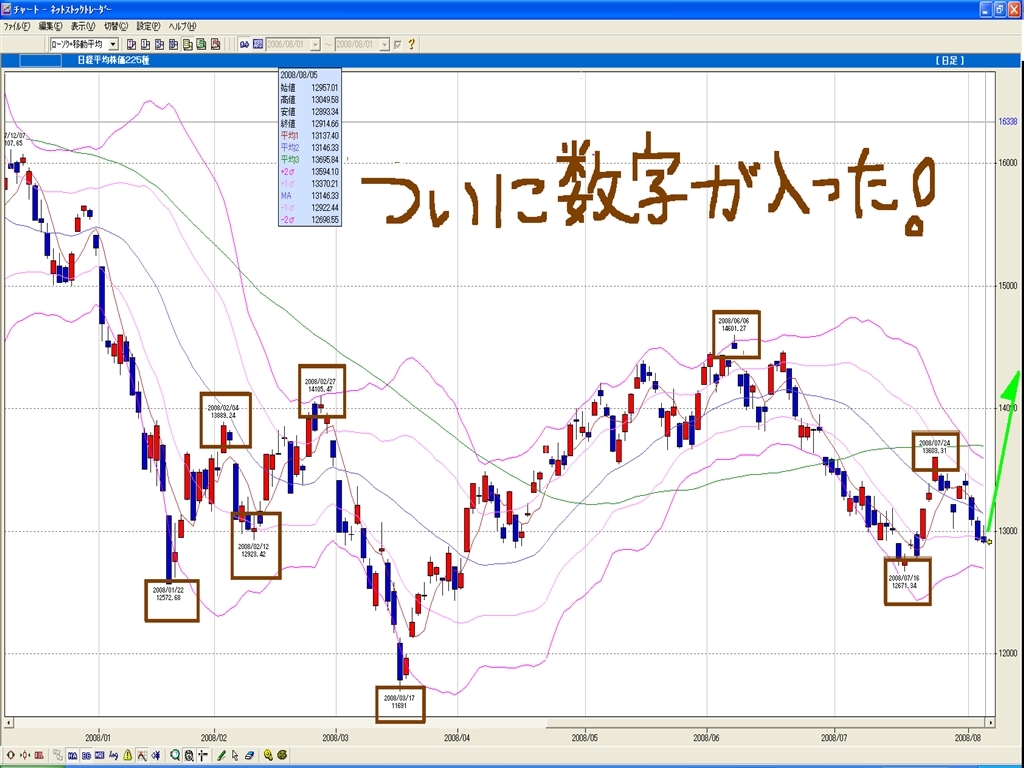Click the chart's horizontal scrollbar thumb
This screenshot has width=1024, height=768.
pyautogui.click(x=765, y=723)
